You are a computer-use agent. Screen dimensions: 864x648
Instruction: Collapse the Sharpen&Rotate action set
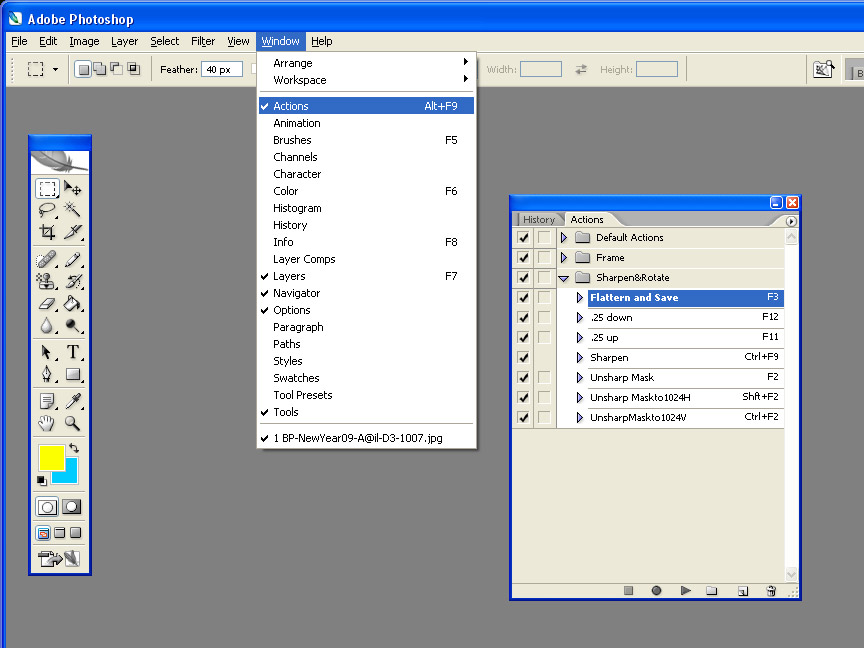[564, 278]
